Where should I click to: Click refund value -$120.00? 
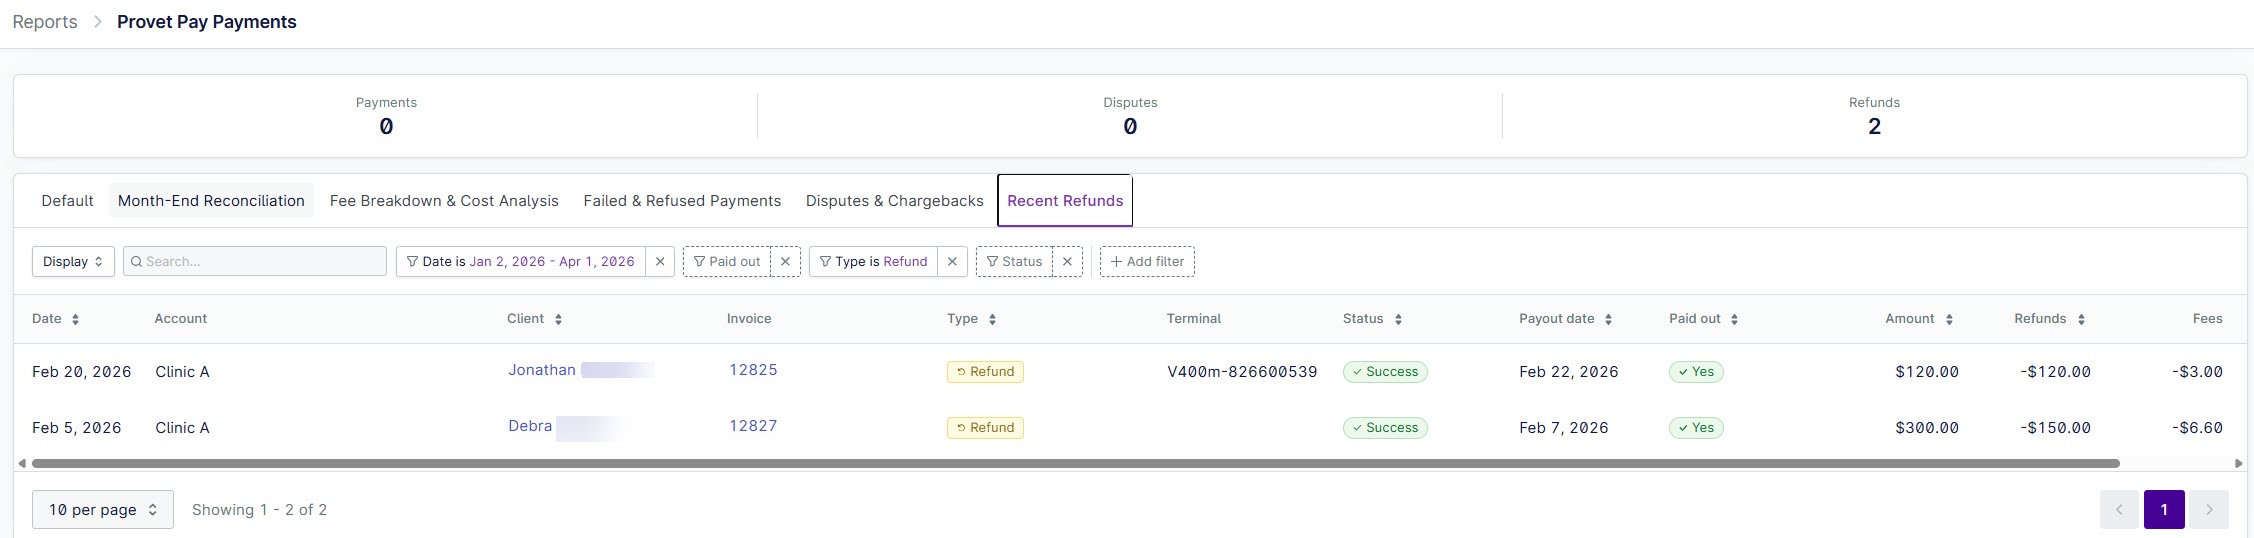(x=2055, y=372)
